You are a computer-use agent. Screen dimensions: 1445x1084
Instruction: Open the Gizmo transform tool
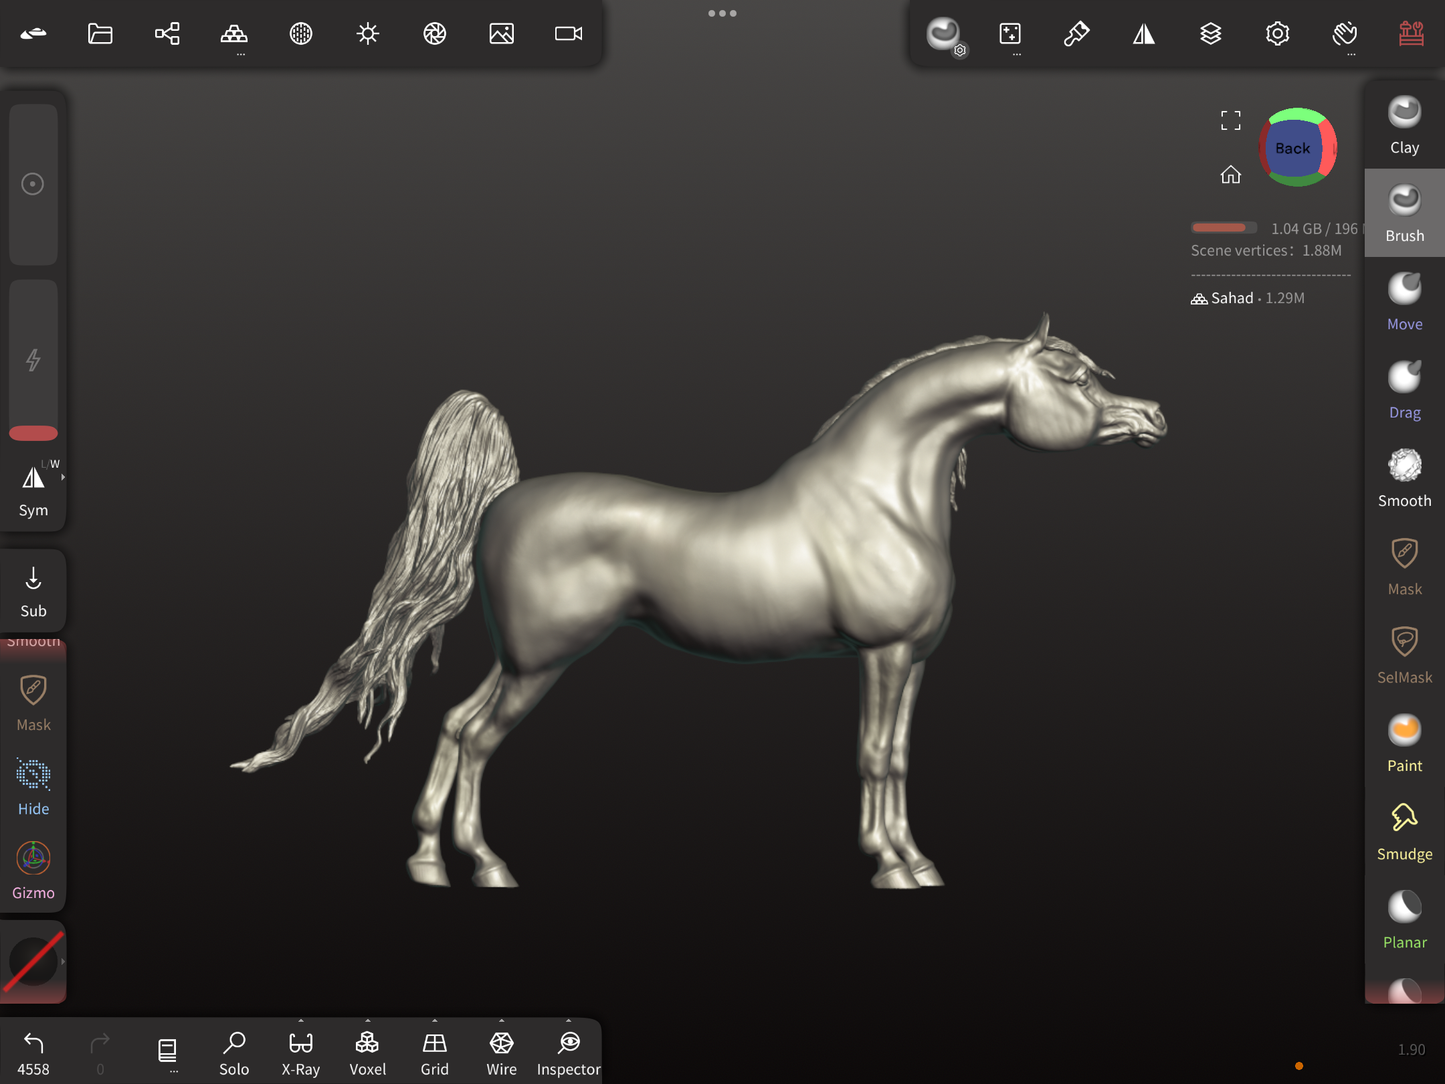pos(33,870)
